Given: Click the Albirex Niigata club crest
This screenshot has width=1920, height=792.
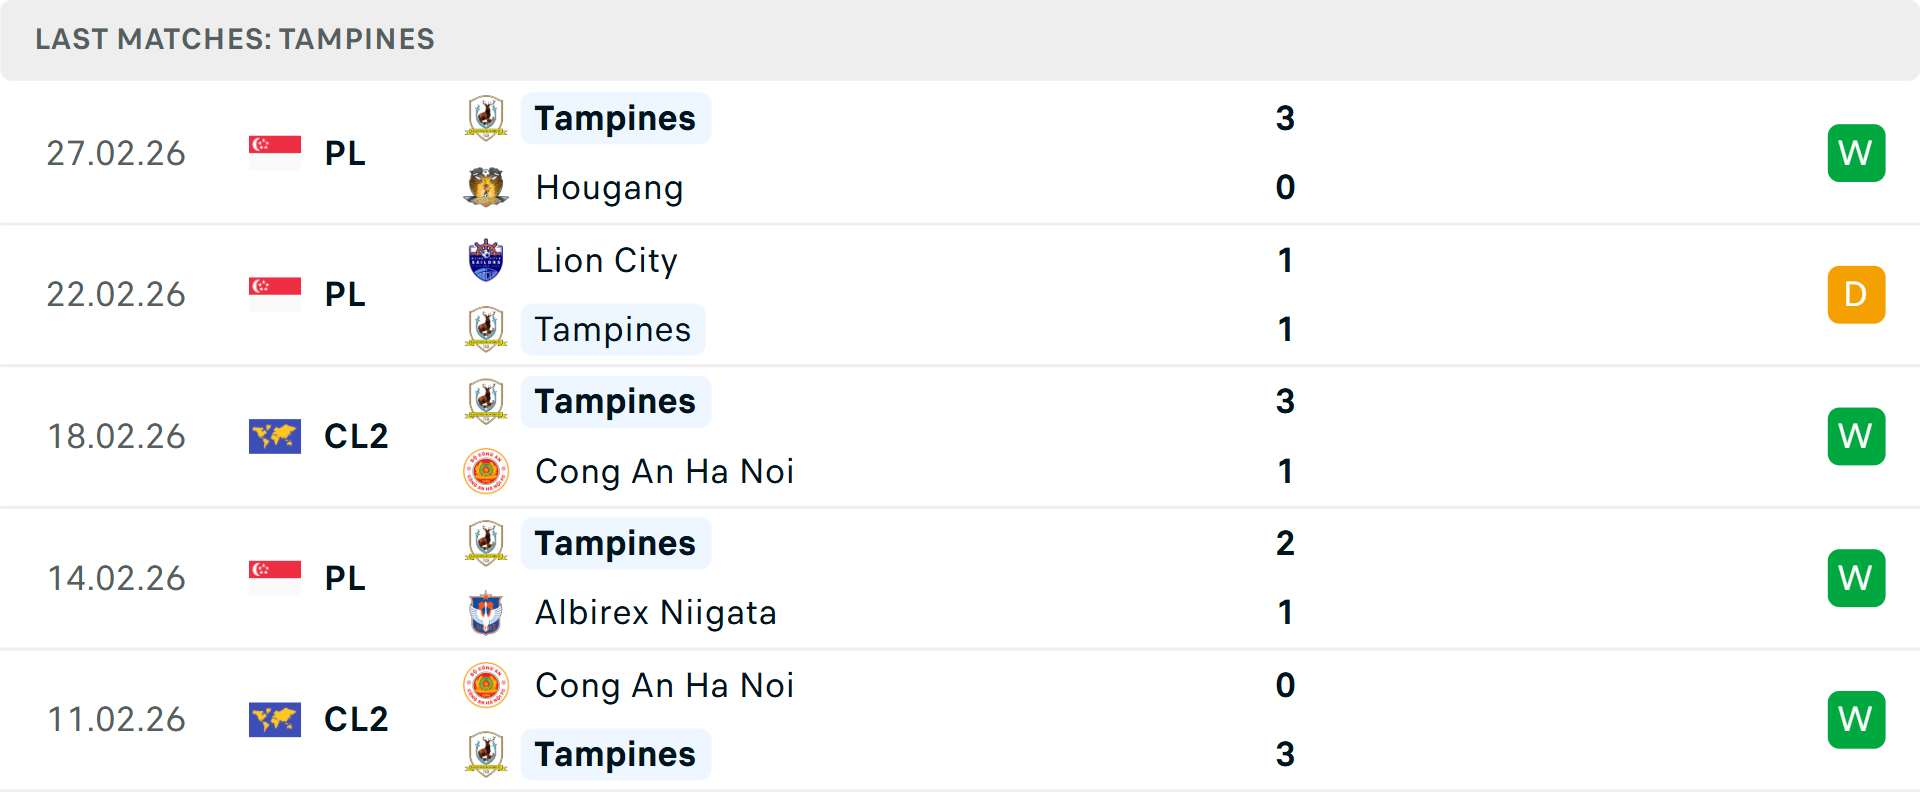Looking at the screenshot, I should [486, 613].
